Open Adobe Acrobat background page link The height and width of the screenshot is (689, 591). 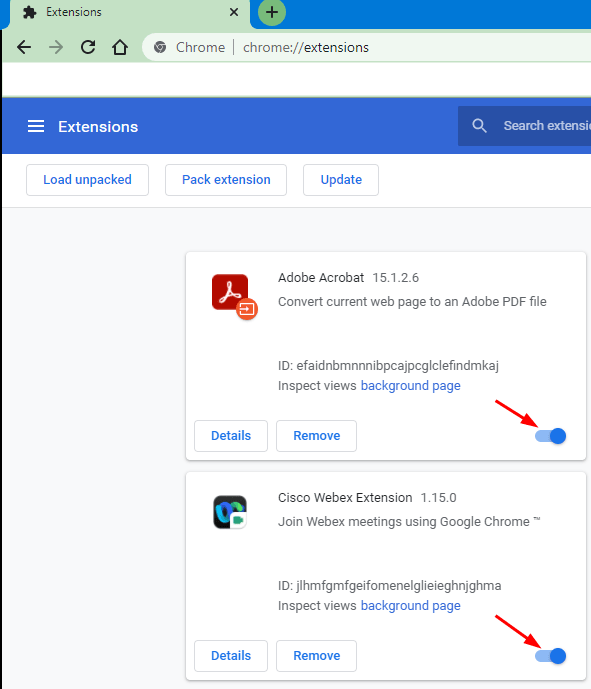[410, 385]
